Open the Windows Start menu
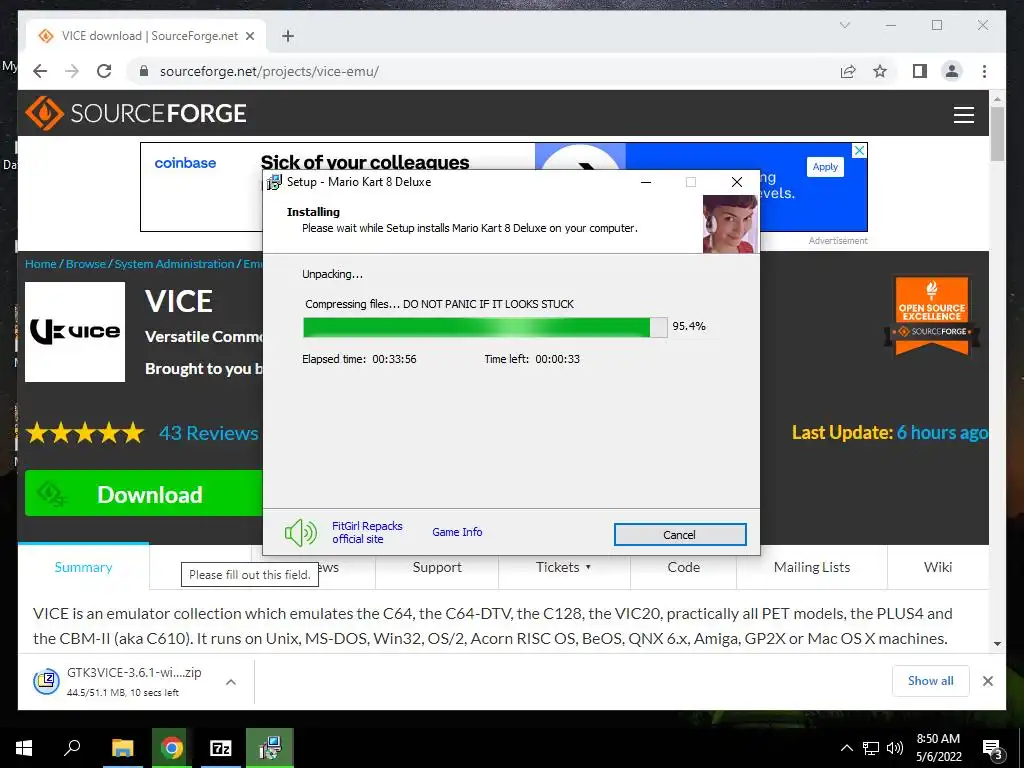Viewport: 1024px width, 768px height. (24, 748)
